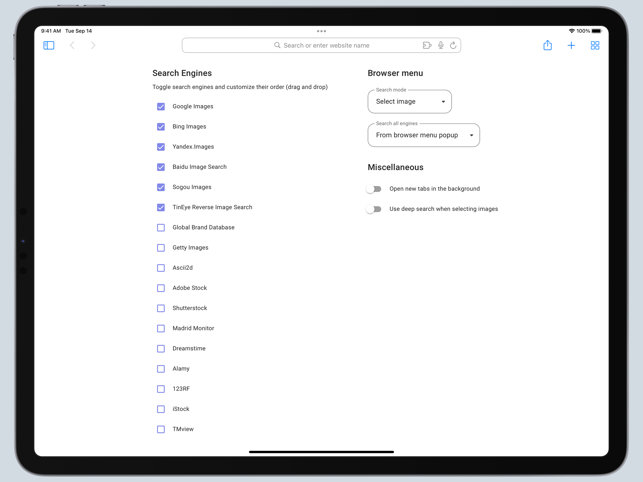The image size is (643, 482).
Task: Expand the Search mode dropdown
Action: coord(410,102)
